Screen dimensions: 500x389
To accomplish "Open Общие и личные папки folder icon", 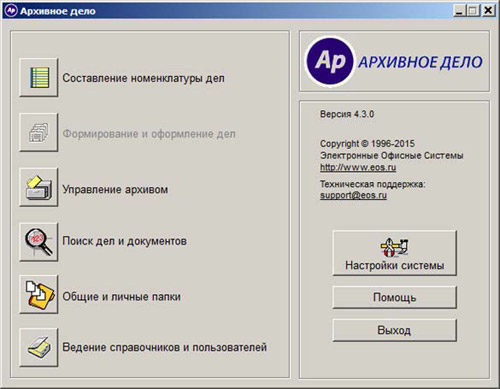I will point(39,295).
